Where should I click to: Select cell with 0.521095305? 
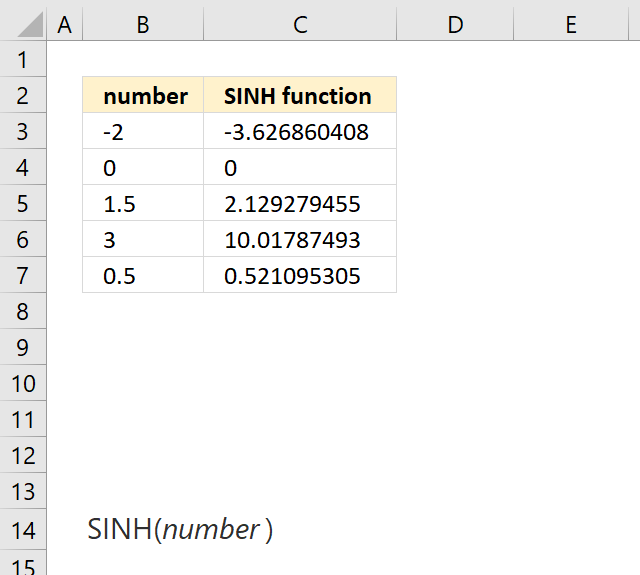(x=300, y=275)
